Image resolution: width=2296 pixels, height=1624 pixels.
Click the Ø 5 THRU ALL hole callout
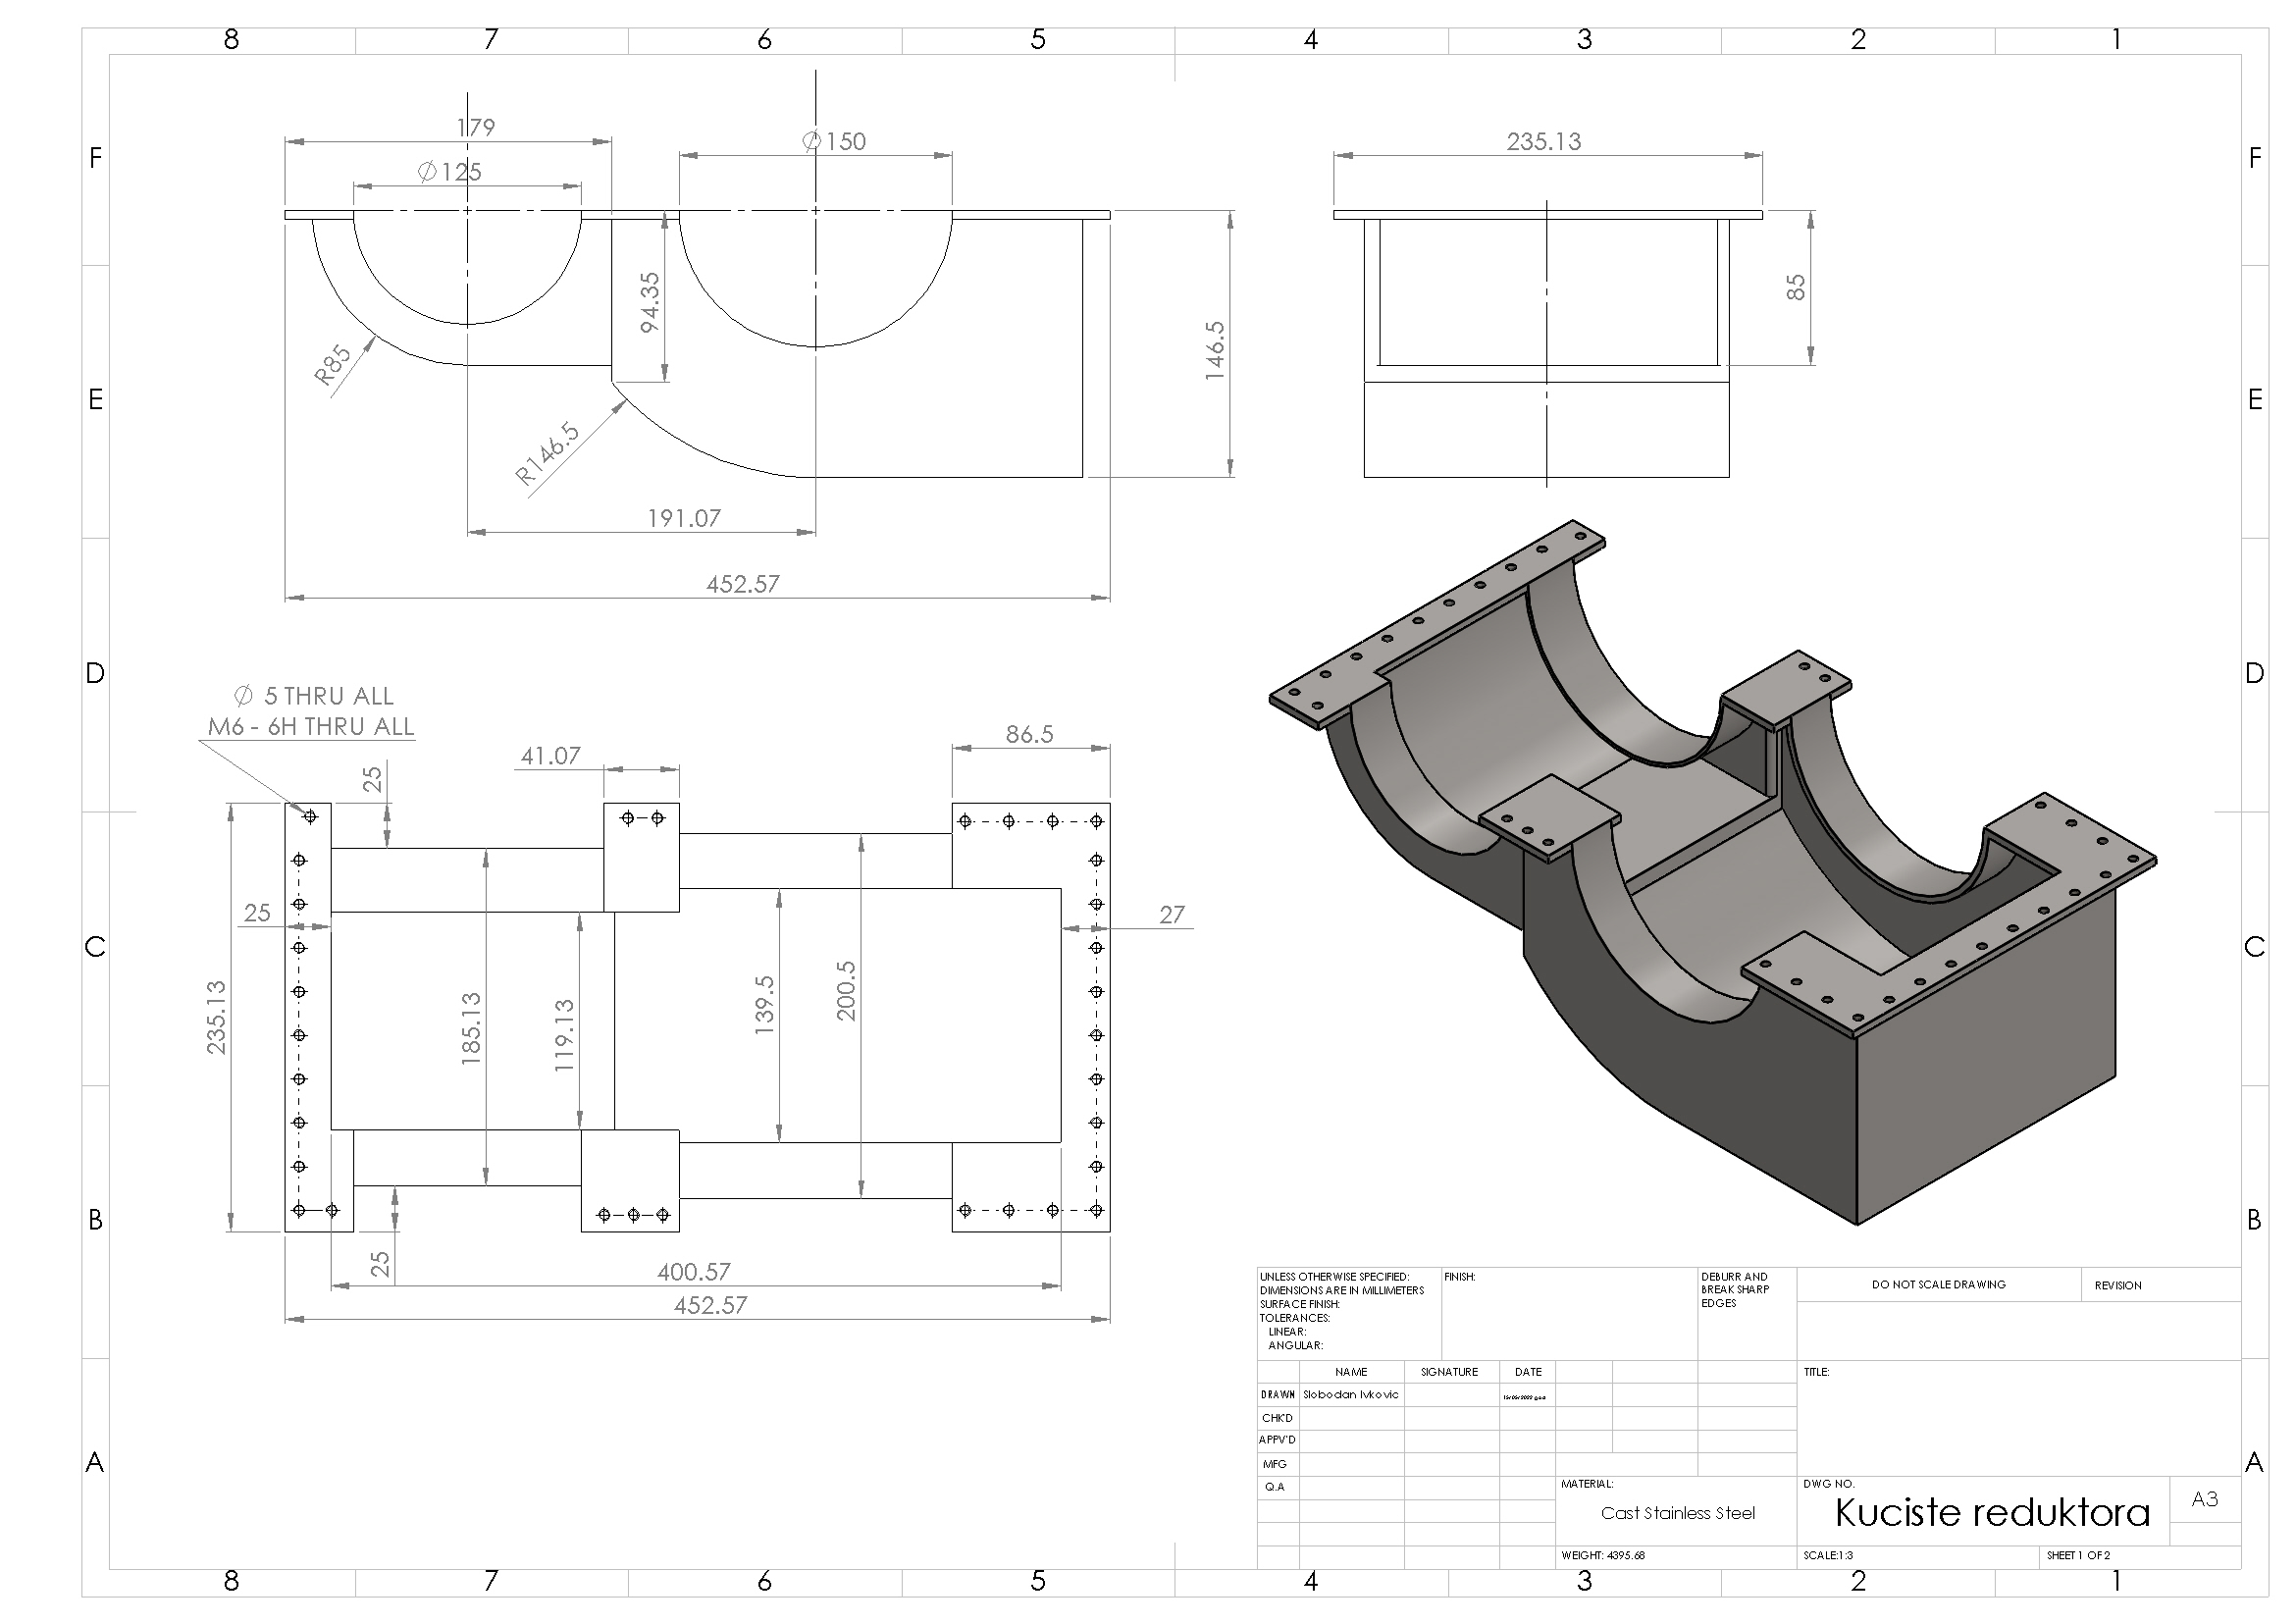314,696
